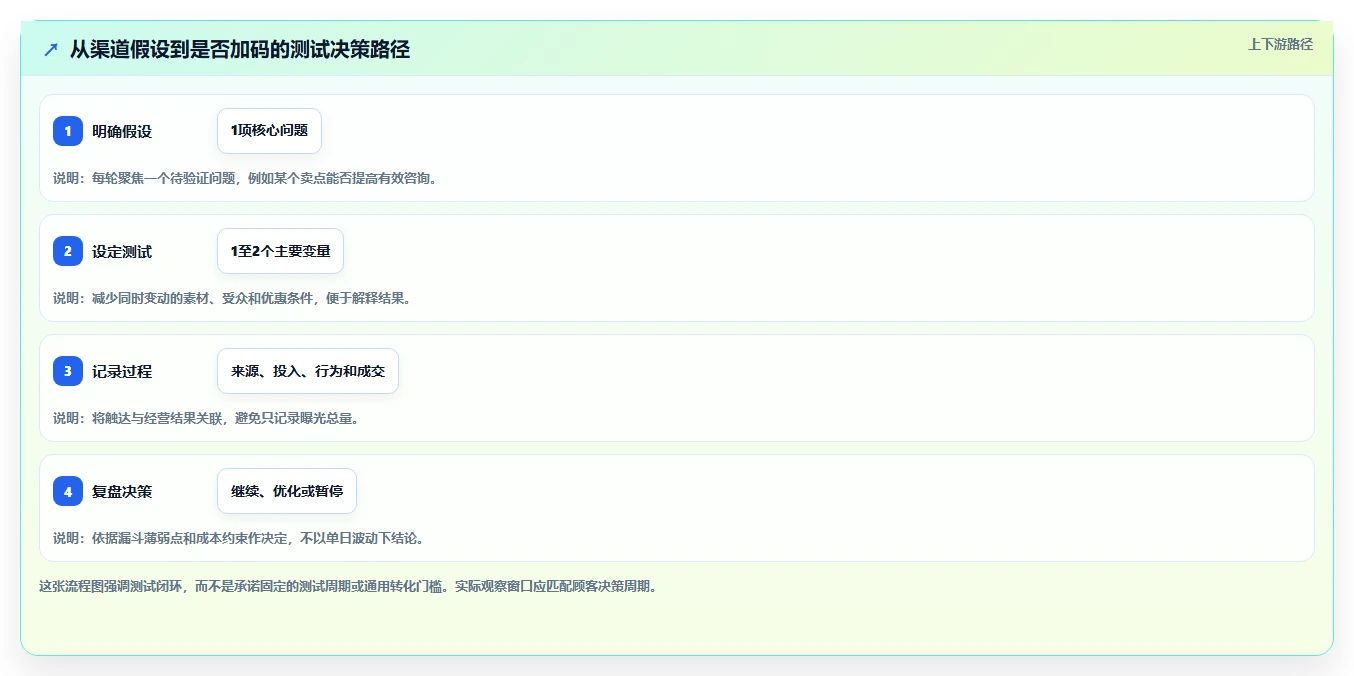
Task: Select step number 3 badge
Action: click(x=68, y=371)
